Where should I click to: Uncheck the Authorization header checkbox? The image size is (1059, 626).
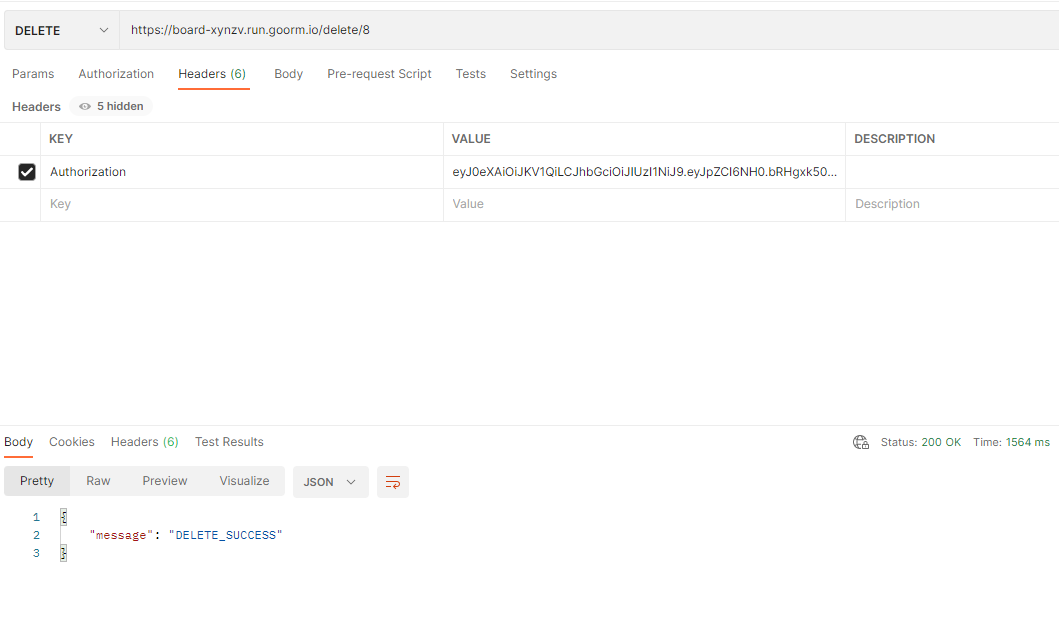coord(27,172)
